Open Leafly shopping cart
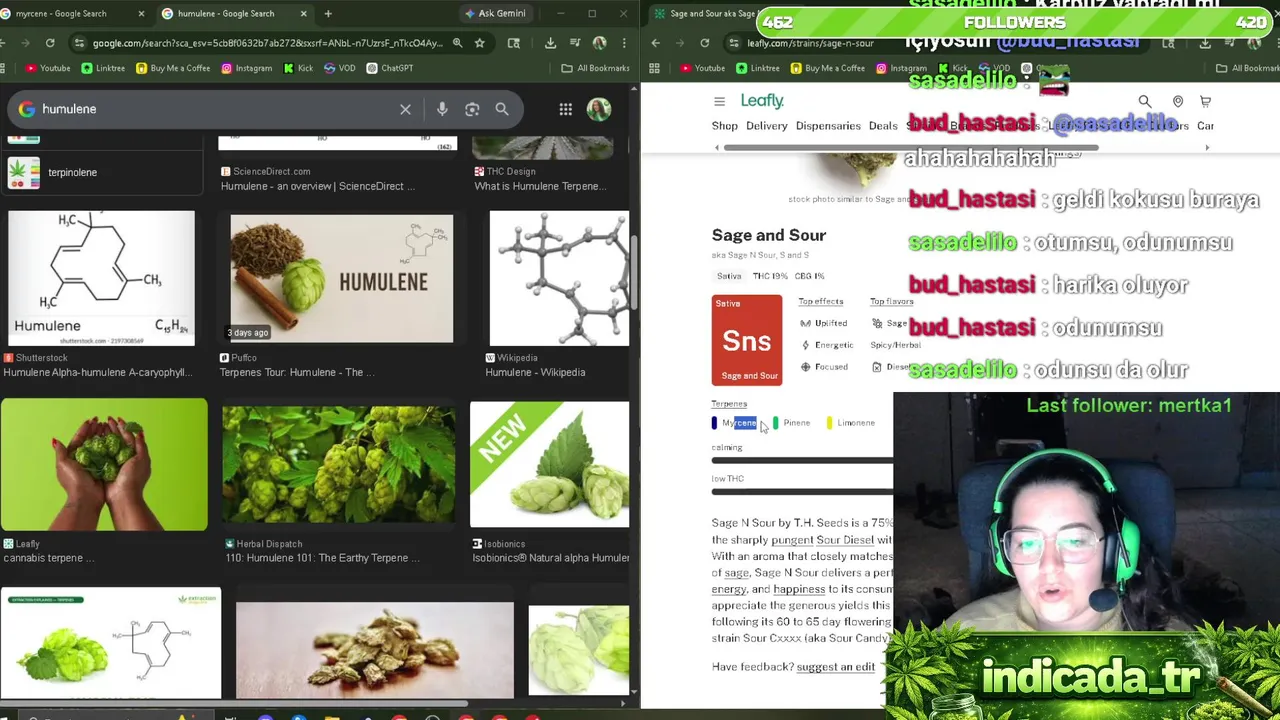1280x720 pixels. pos(1205,101)
